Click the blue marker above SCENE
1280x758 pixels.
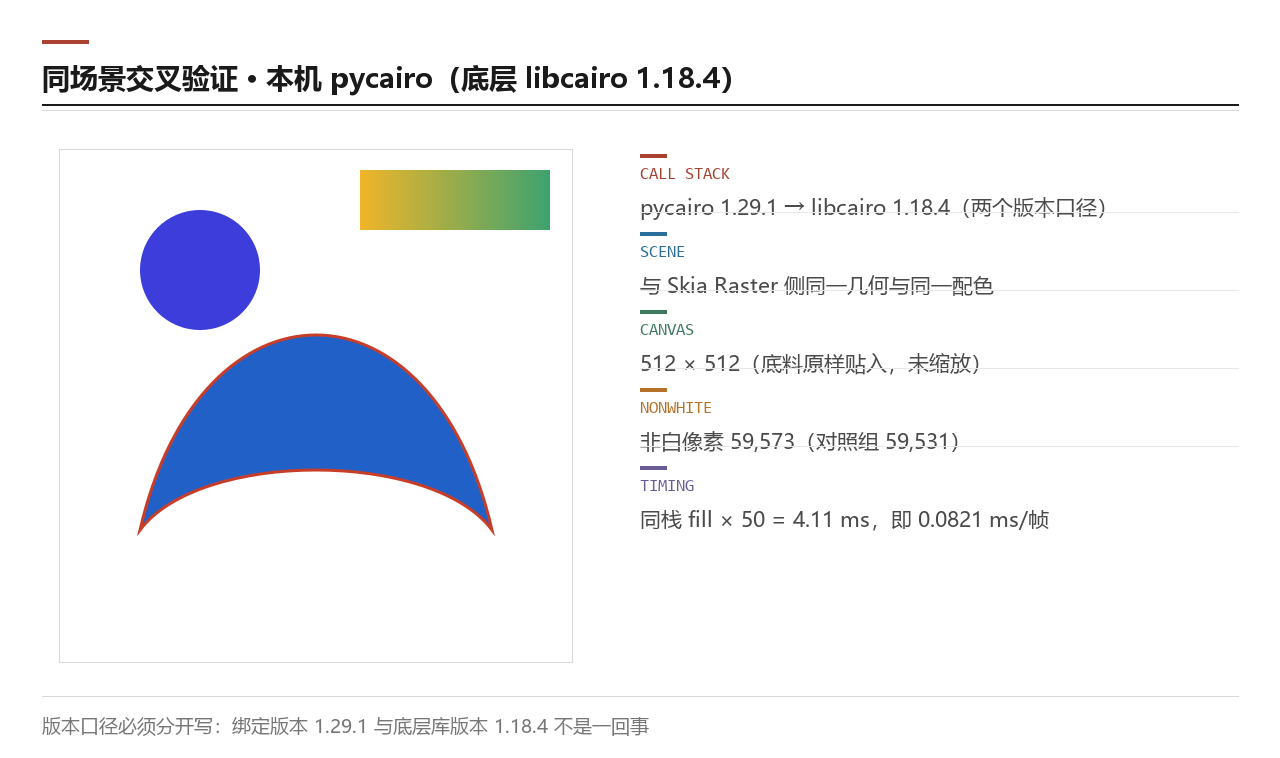tap(653, 234)
